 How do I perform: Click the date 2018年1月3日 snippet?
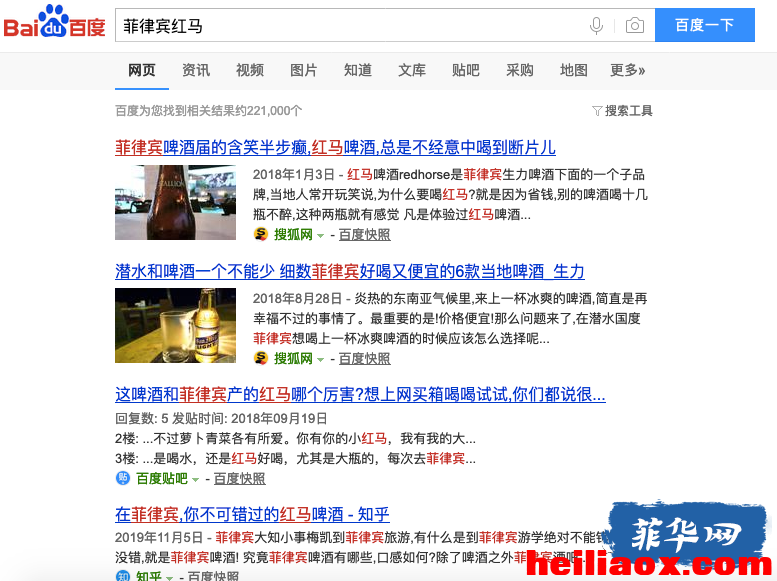294,174
